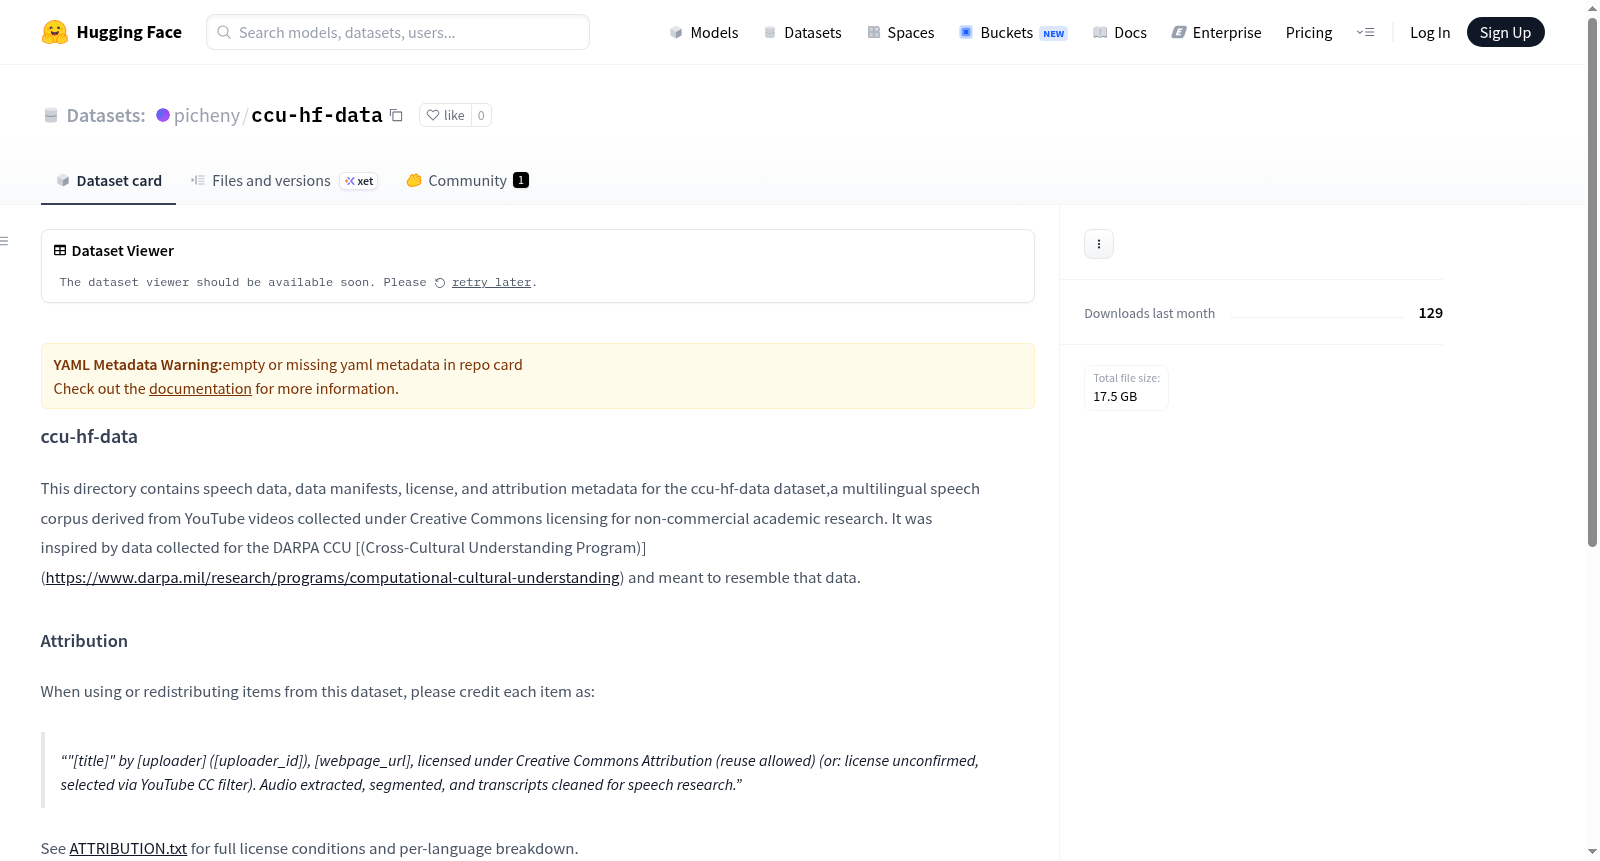The image size is (1600, 861).
Task: Click the Community tab count badge
Action: point(521,180)
